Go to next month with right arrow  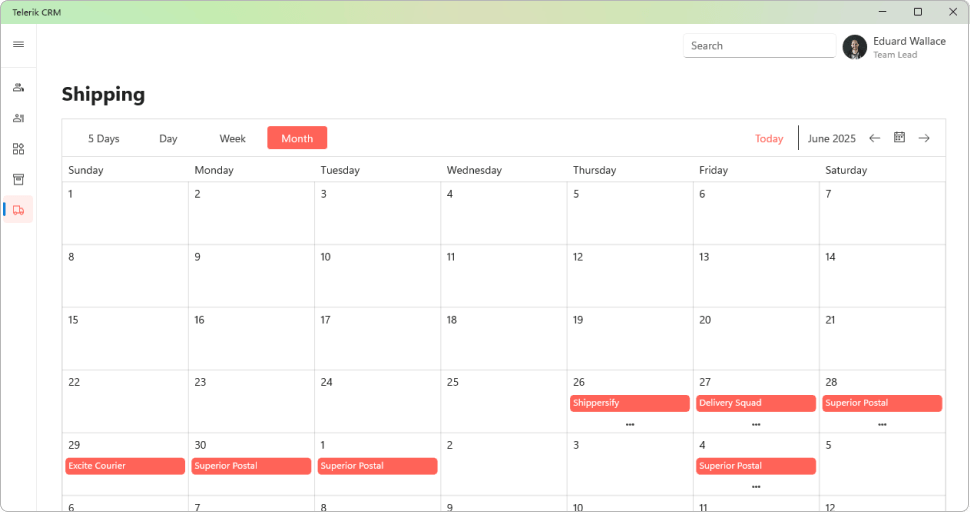click(924, 138)
